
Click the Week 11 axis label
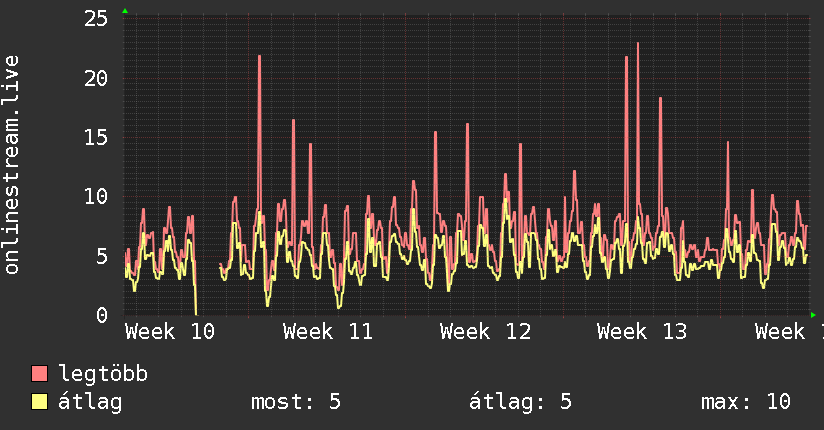pos(327,332)
